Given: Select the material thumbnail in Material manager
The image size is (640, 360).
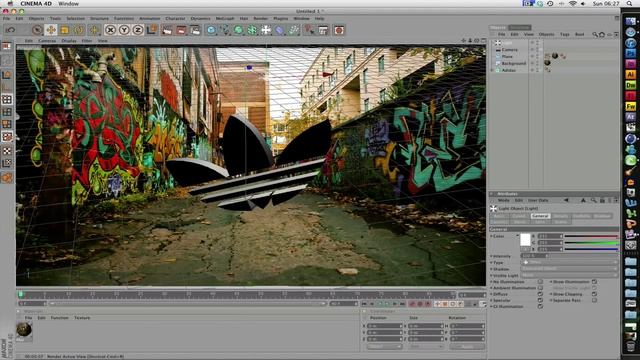Looking at the screenshot, I should tap(24, 329).
